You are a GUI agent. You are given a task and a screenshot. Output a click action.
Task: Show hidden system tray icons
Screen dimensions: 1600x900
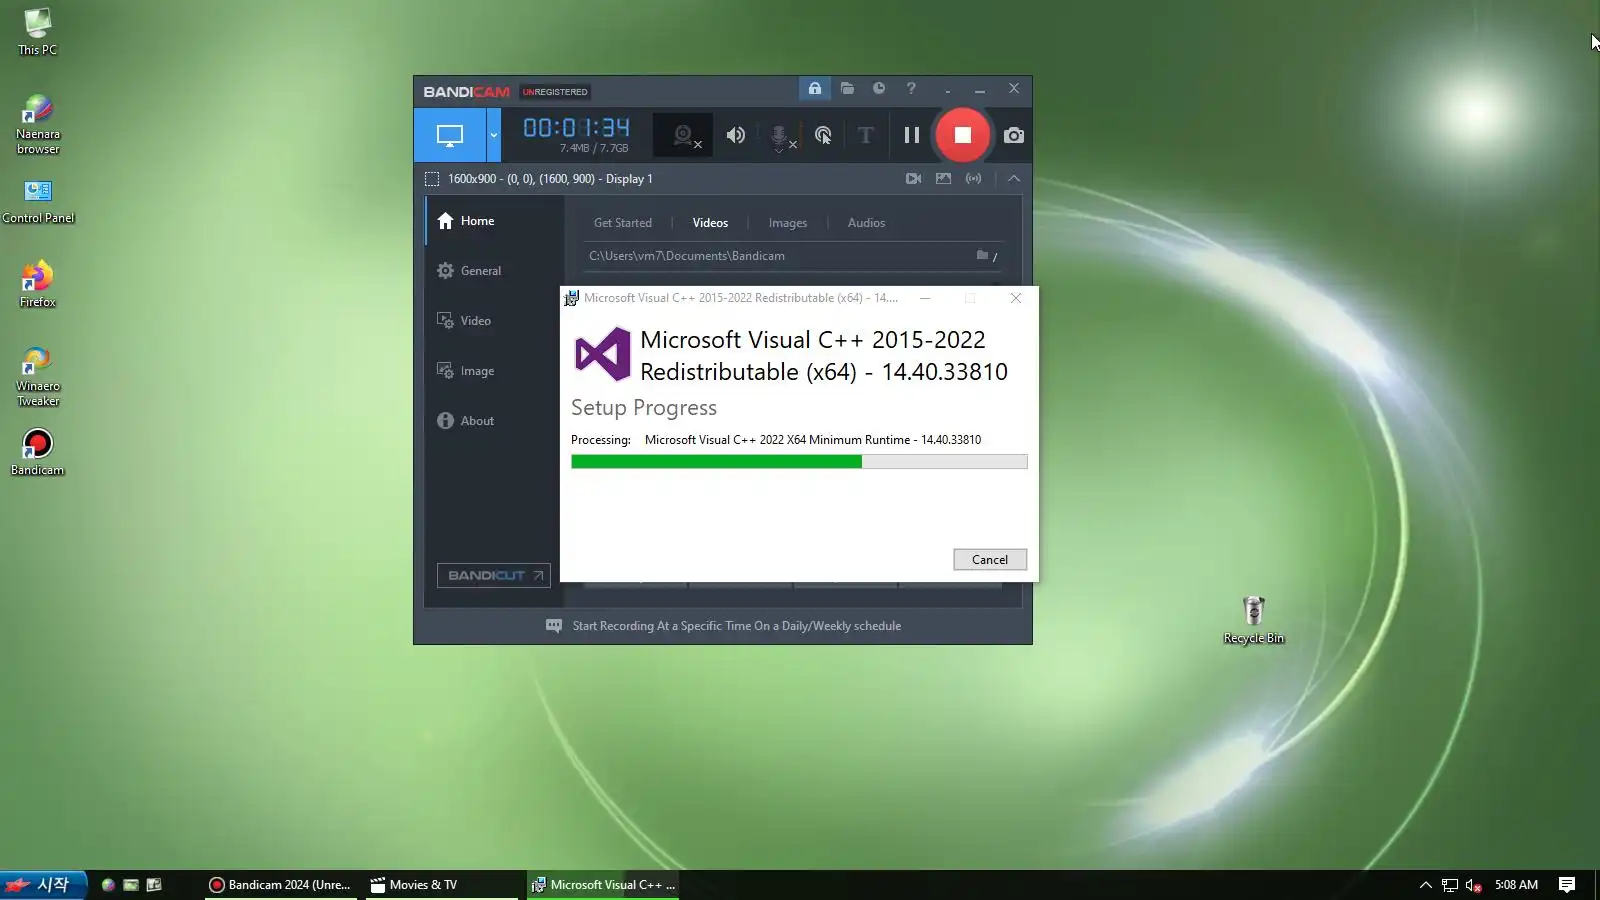click(1426, 885)
